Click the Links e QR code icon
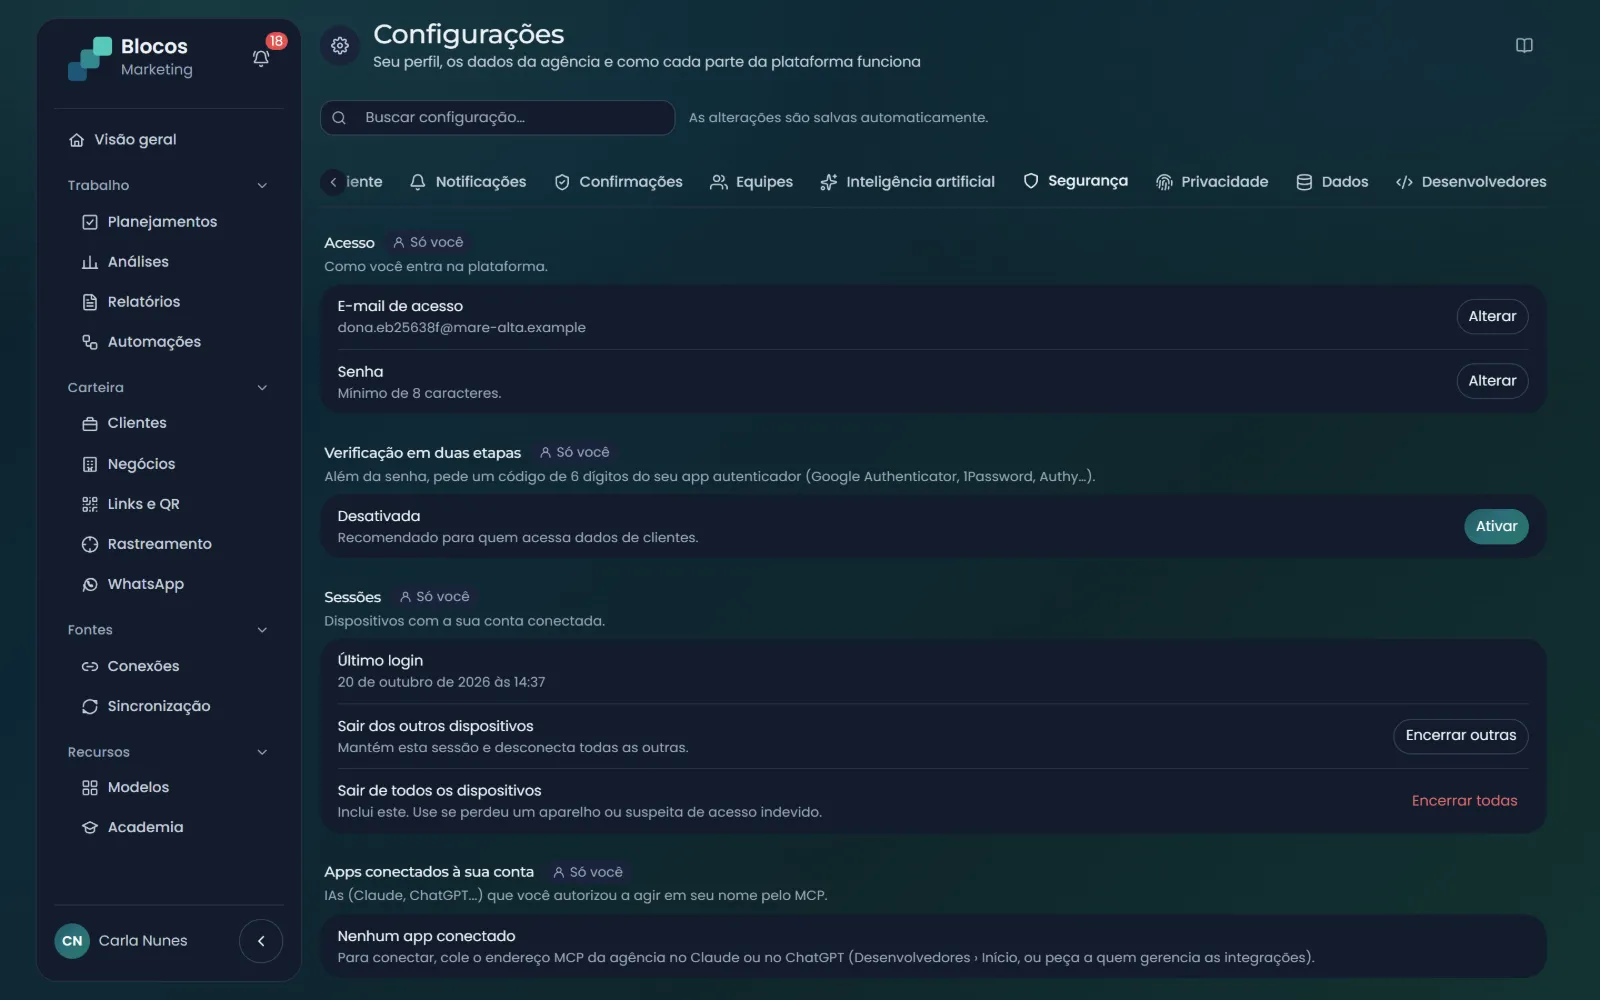 pyautogui.click(x=90, y=504)
